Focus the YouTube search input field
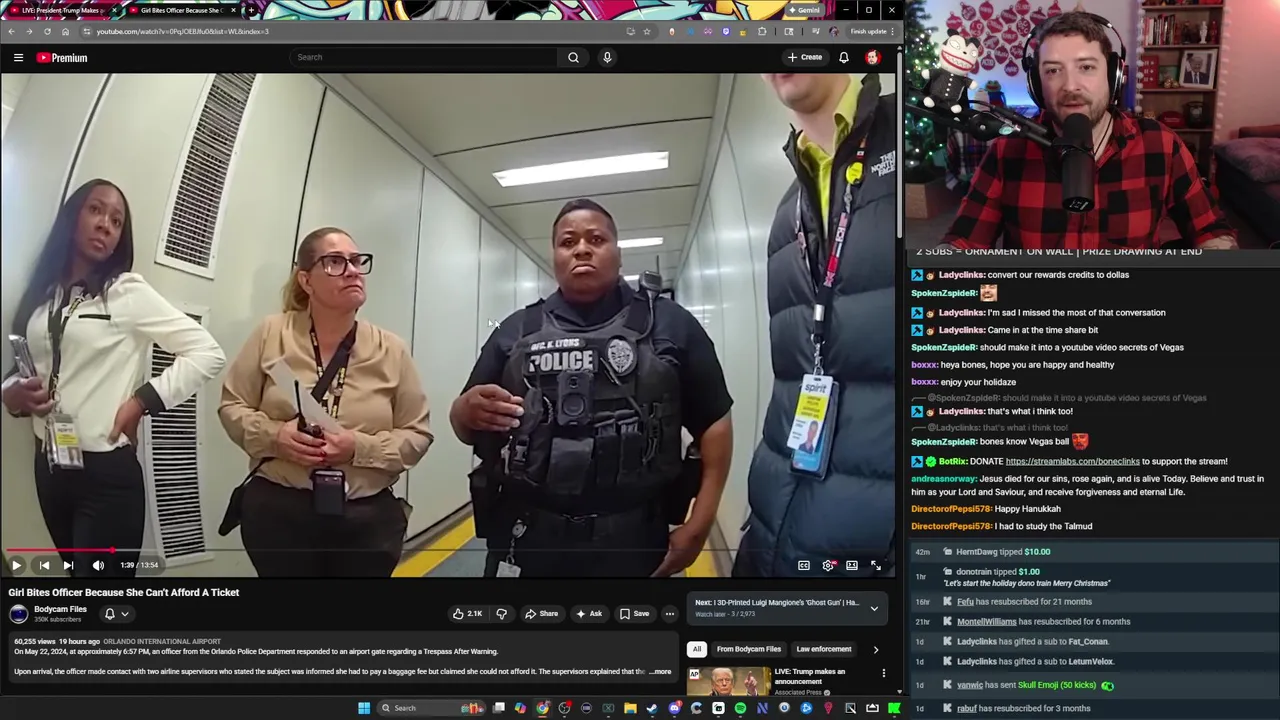Screen dimensions: 1280x720 click(x=422, y=57)
